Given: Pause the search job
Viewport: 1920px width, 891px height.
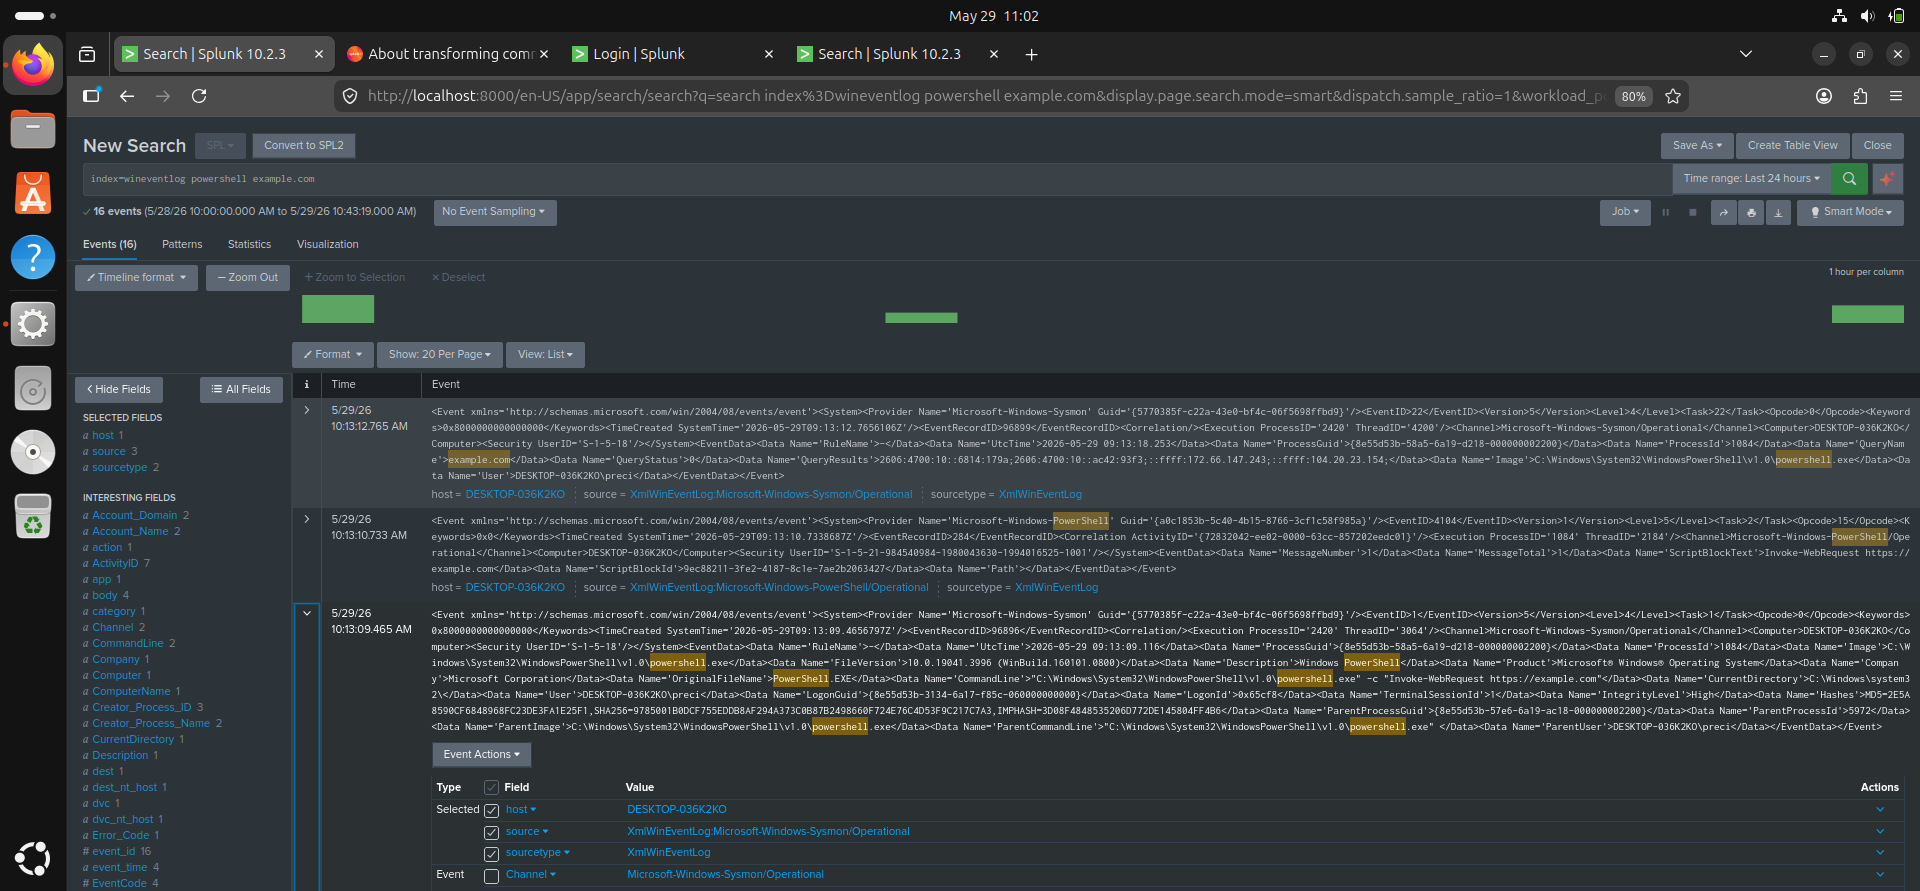Looking at the screenshot, I should pos(1666,212).
